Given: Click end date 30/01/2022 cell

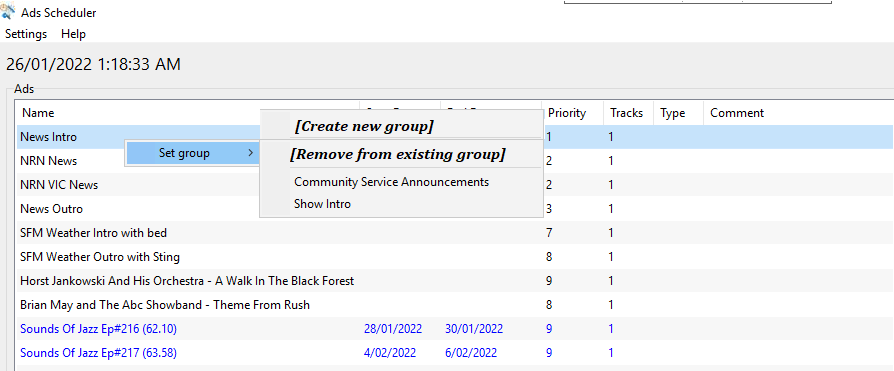Looking at the screenshot, I should 474,329.
